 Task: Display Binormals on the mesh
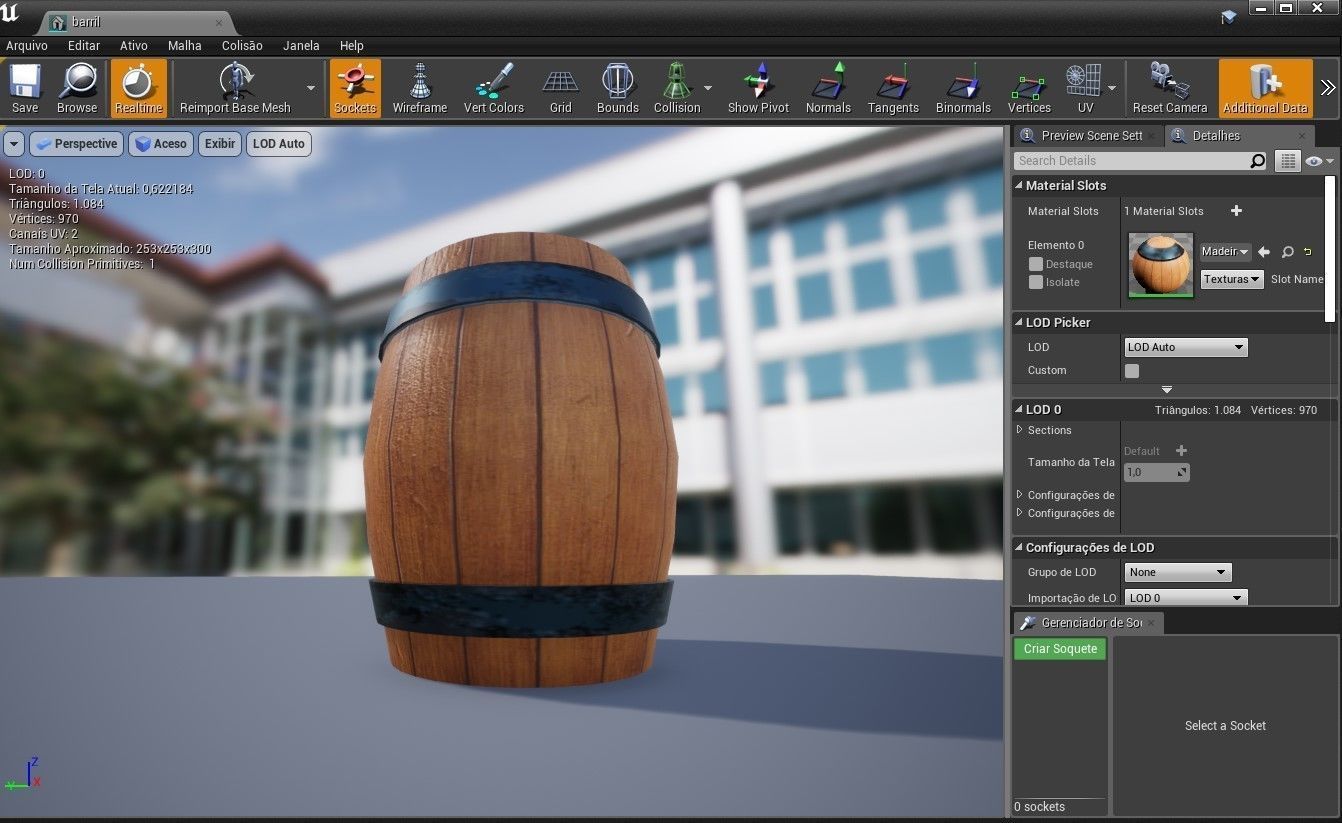[963, 88]
